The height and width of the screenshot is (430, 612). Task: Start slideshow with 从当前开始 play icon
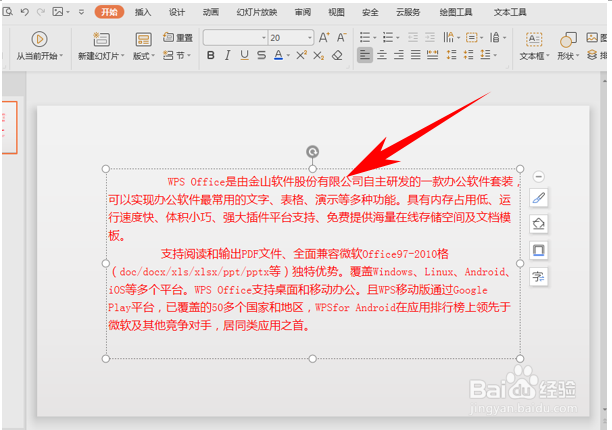pos(39,39)
